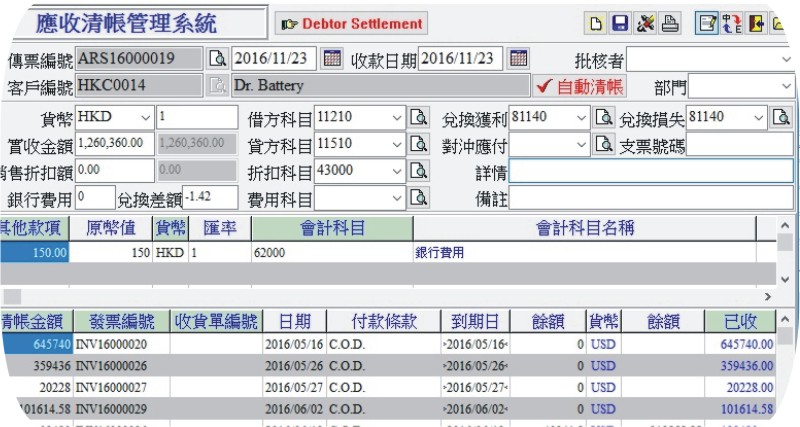Click the 到期日 column header
The width and height of the screenshot is (800, 427).
pyautogui.click(x=474, y=321)
